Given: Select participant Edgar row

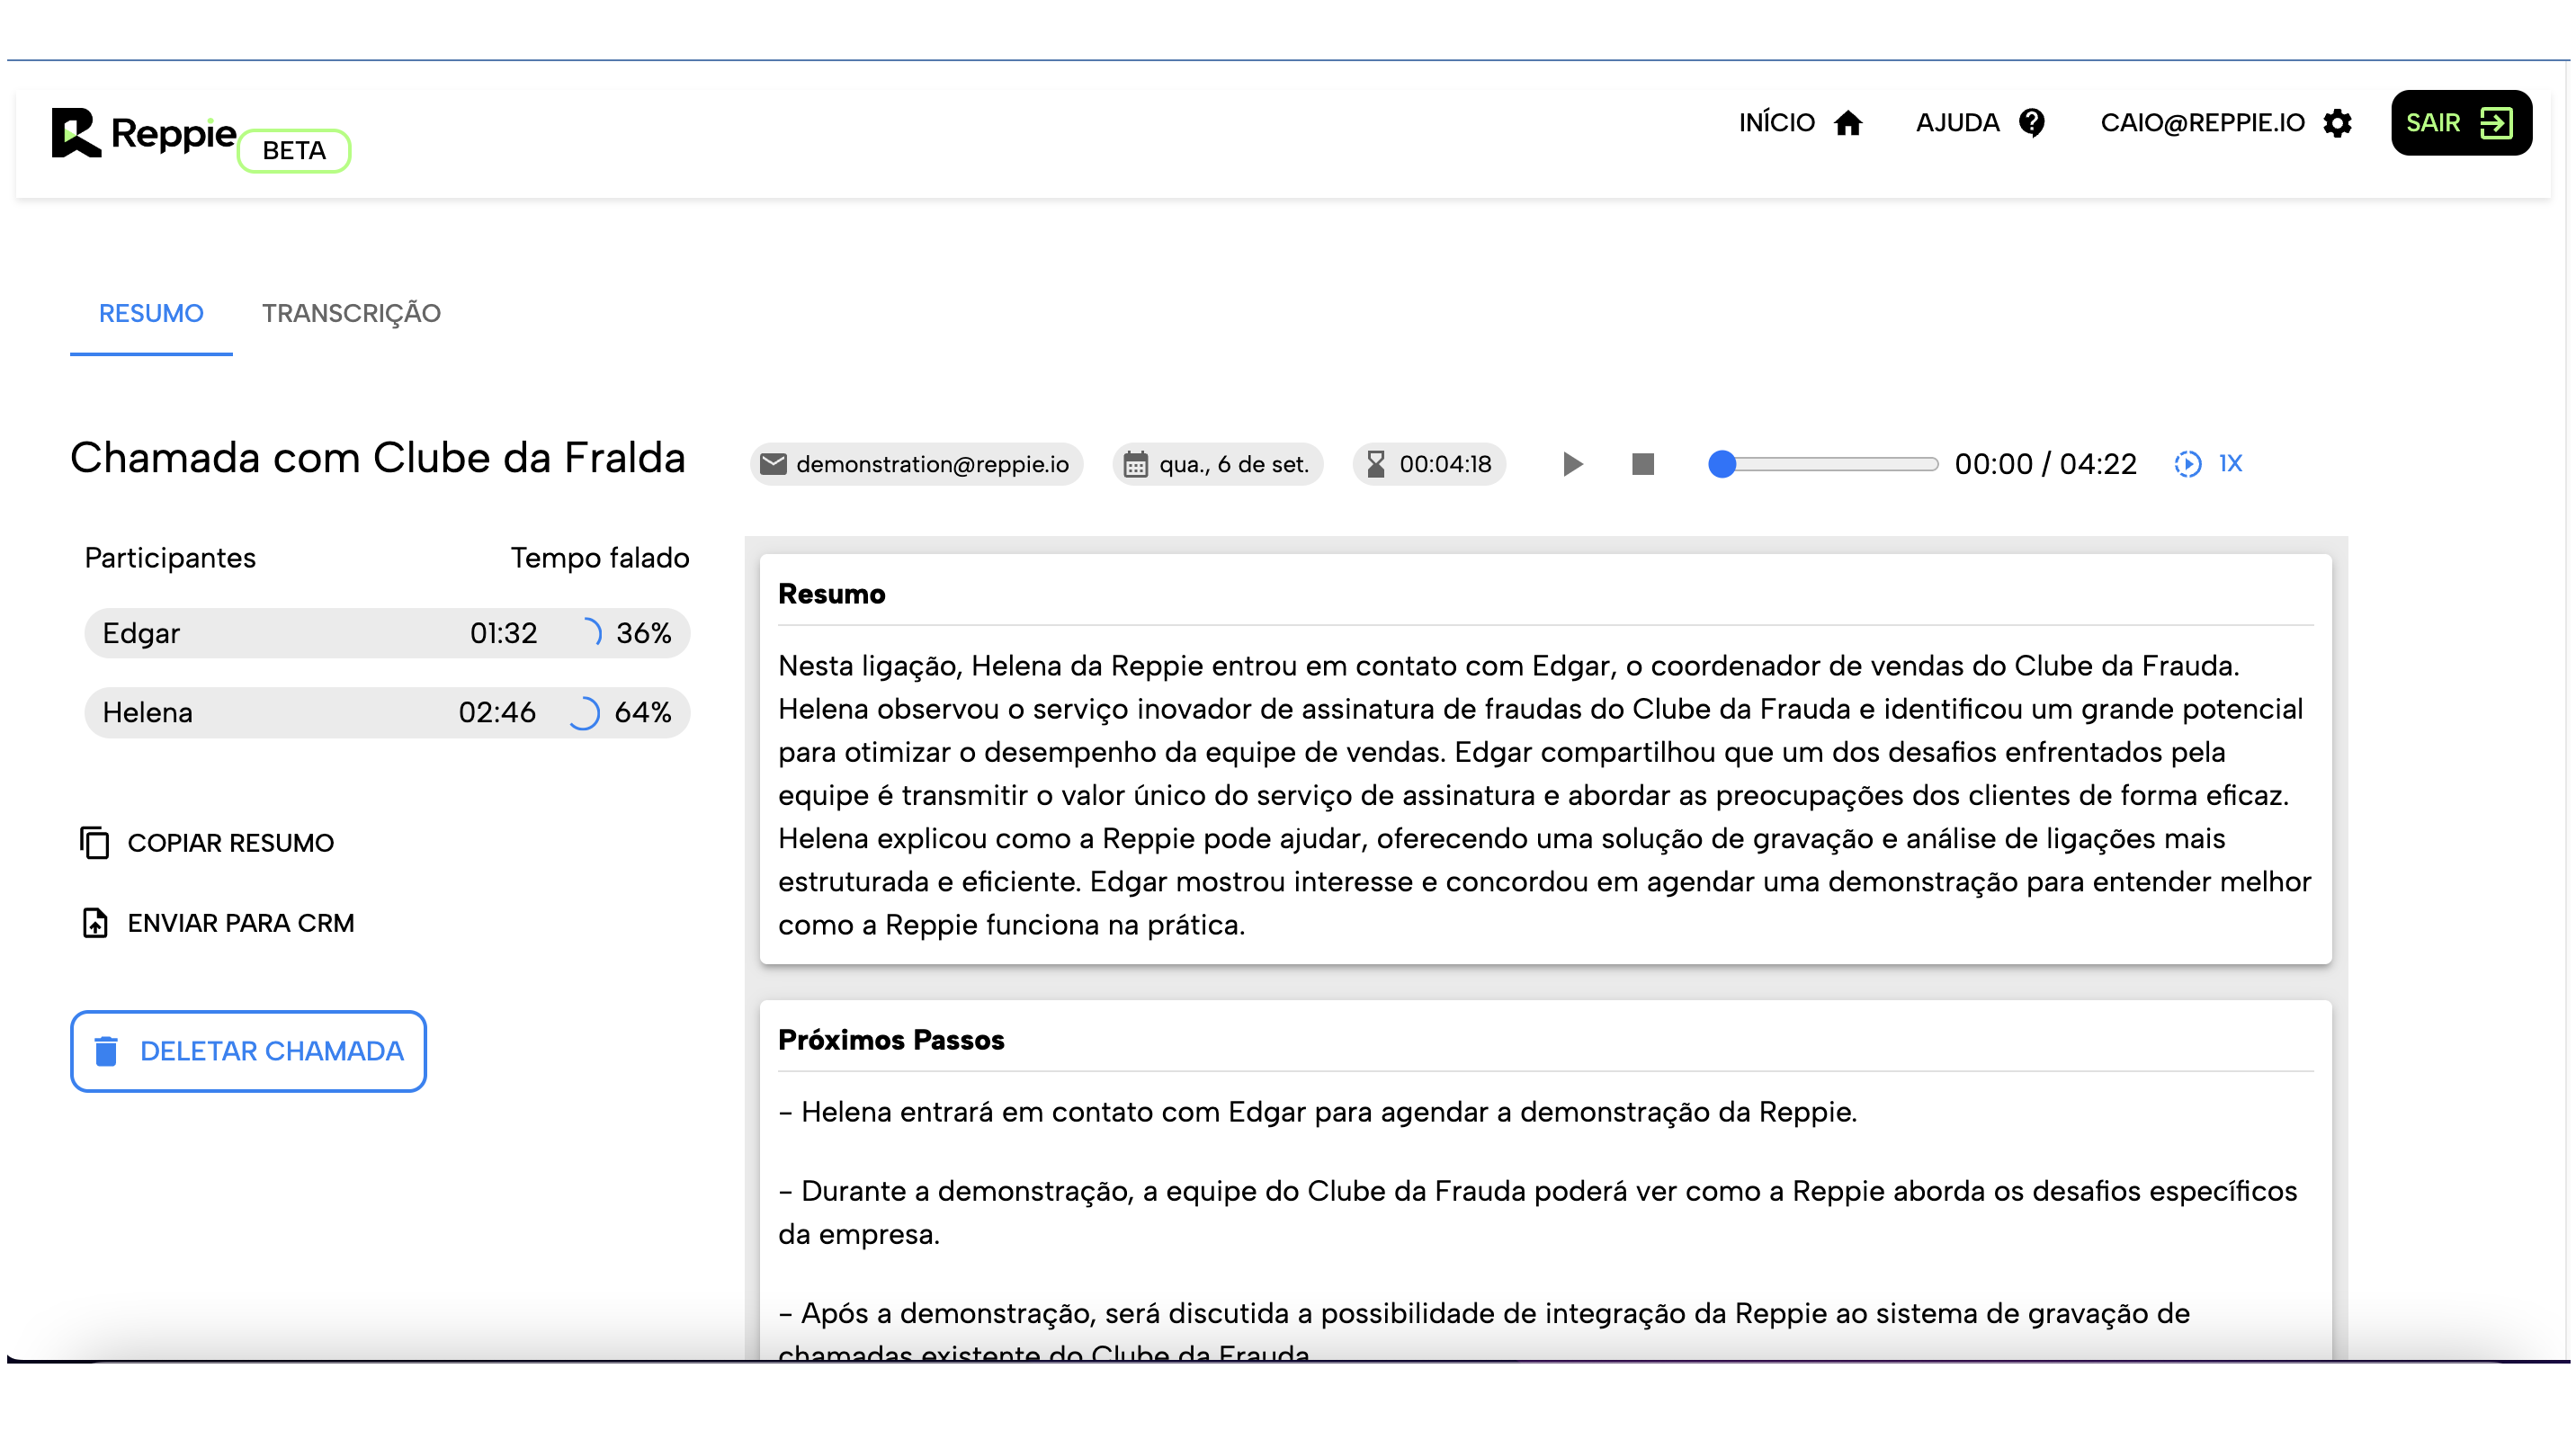Looking at the screenshot, I should 387,633.
